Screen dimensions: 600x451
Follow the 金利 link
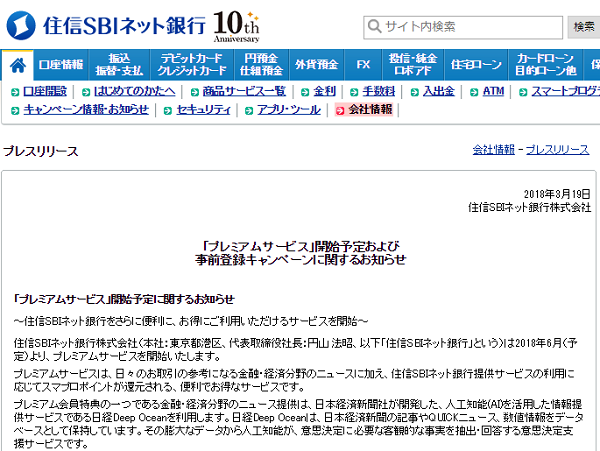(324, 91)
